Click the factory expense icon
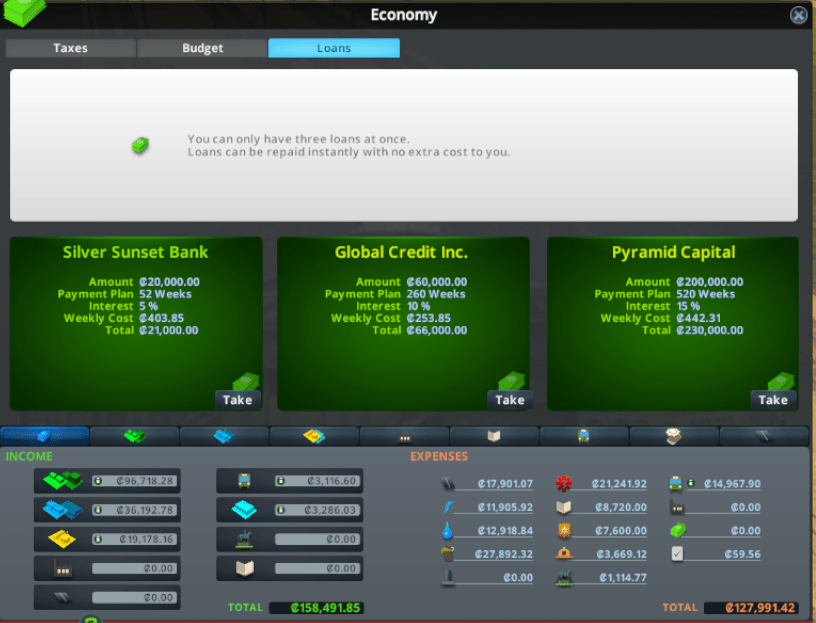 point(677,507)
